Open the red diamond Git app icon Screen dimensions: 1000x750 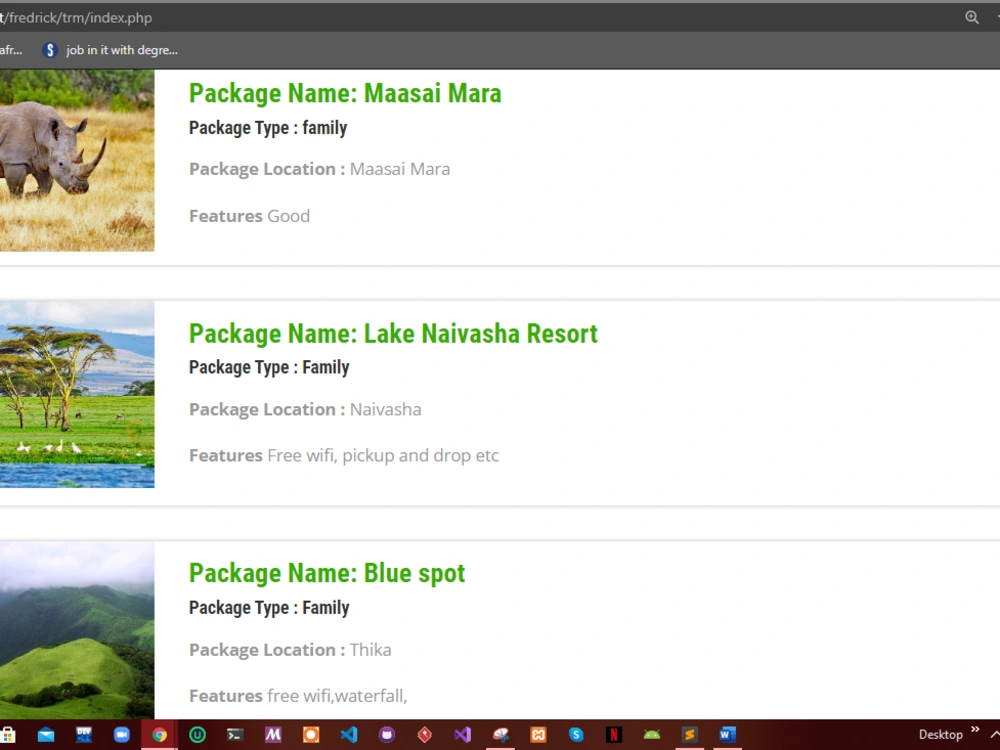(x=425, y=735)
